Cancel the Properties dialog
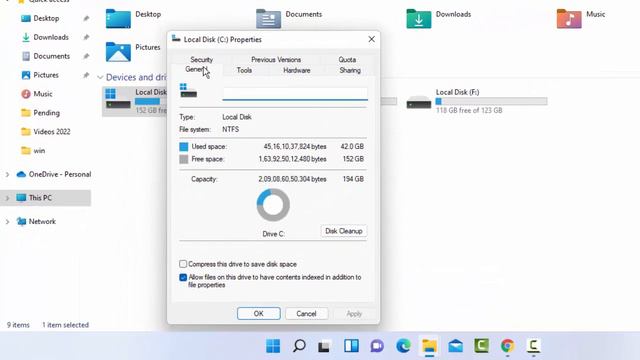 point(306,313)
